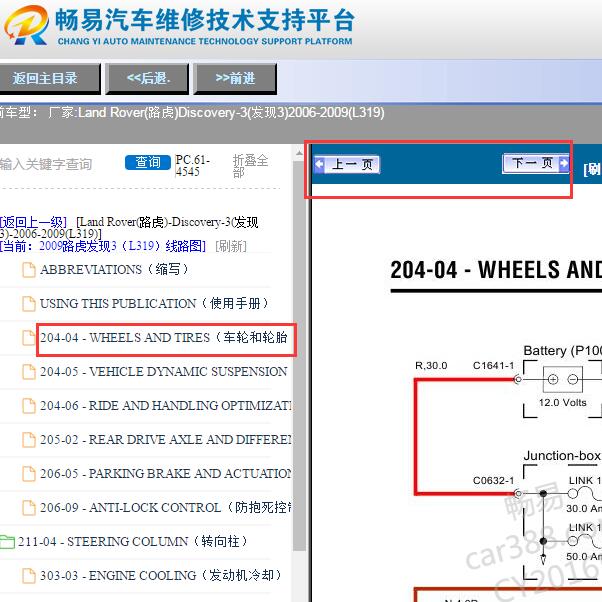This screenshot has width=602, height=602.
Task: Select 204-04 WHEELS AND TIRES entry
Action: [164, 338]
